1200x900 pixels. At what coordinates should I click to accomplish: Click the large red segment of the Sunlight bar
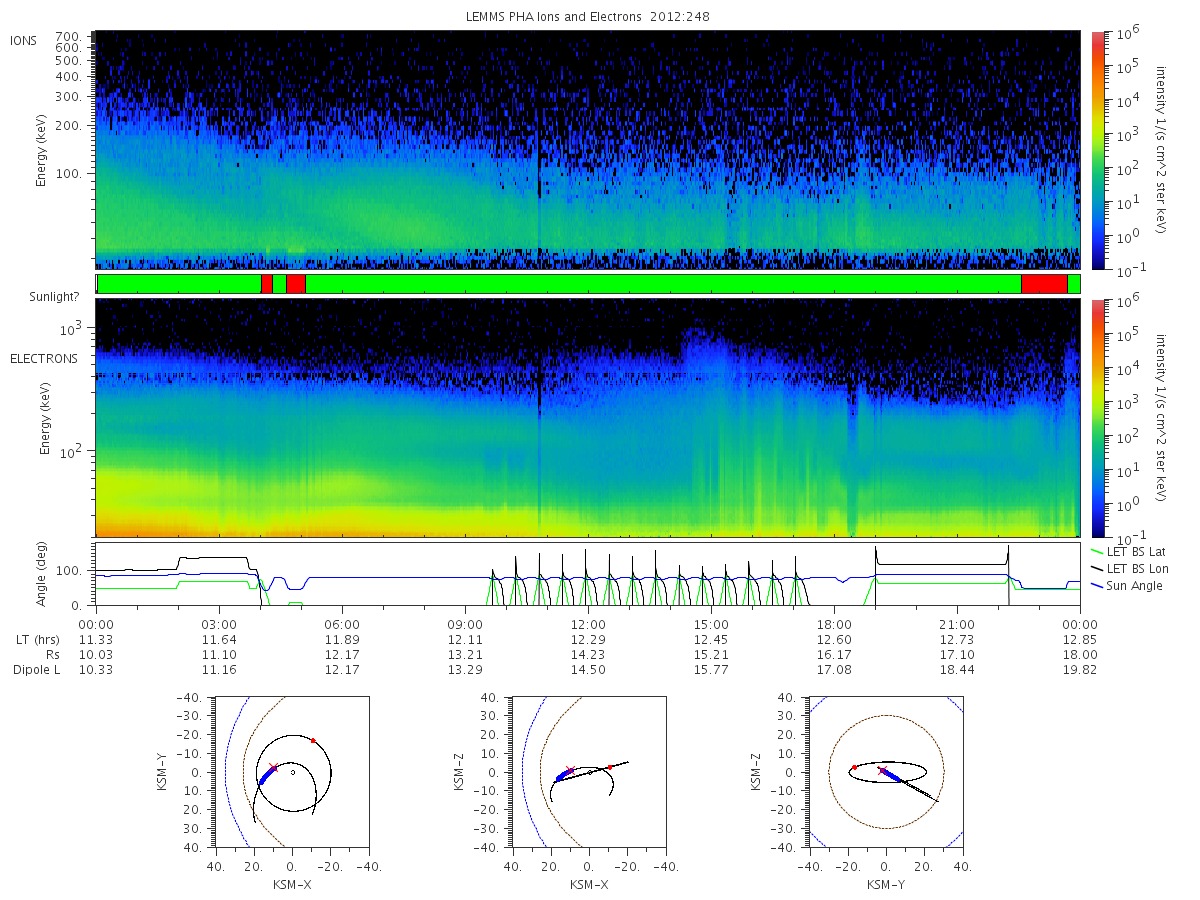[1044, 284]
